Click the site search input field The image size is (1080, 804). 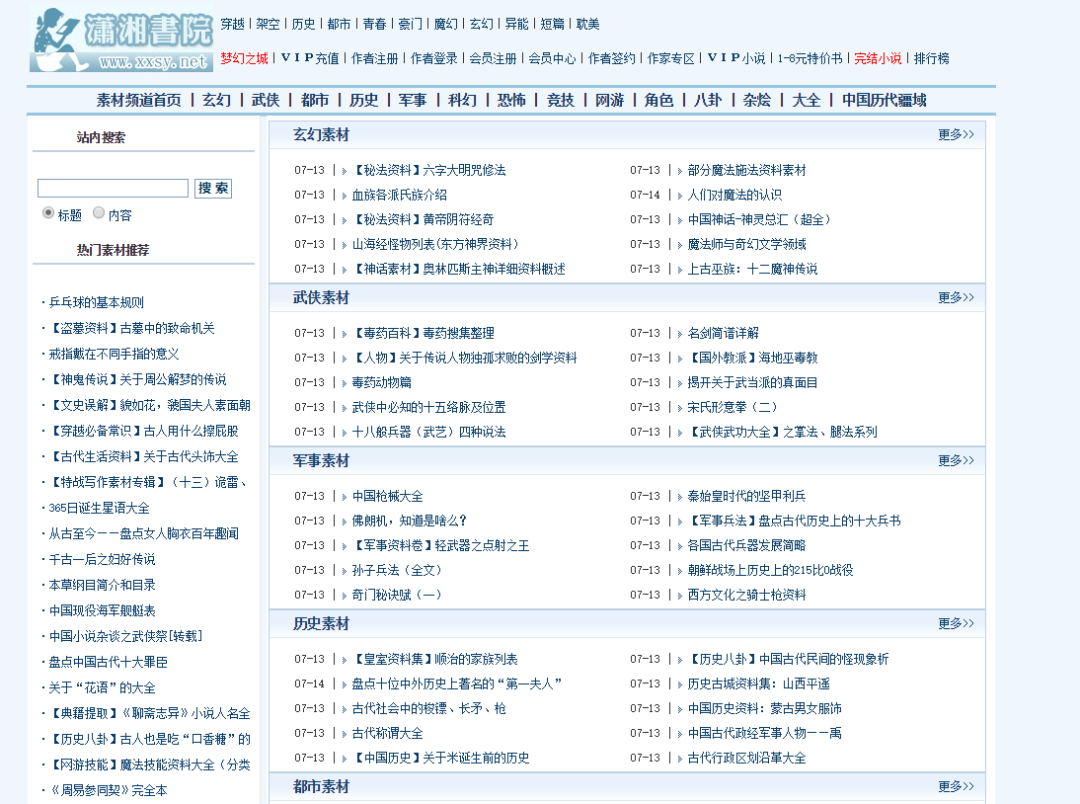[113, 188]
